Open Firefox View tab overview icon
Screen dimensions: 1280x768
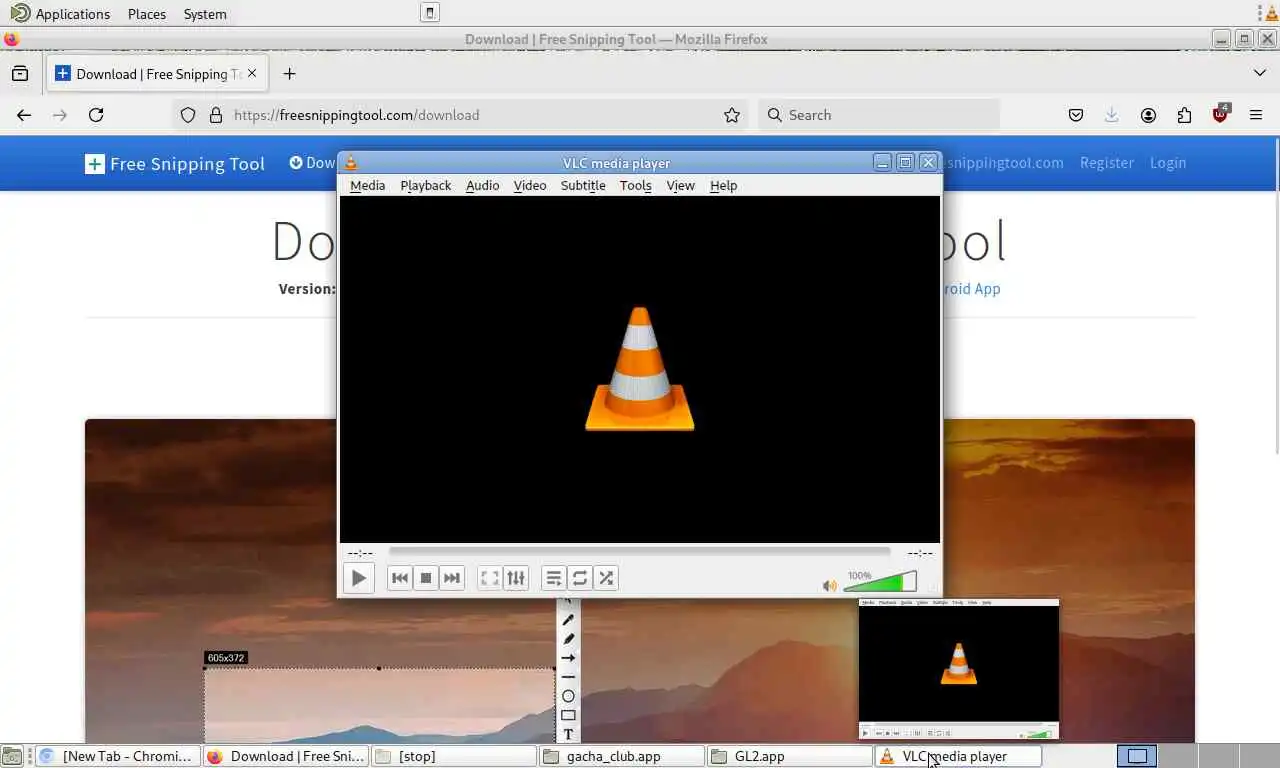pos(20,73)
